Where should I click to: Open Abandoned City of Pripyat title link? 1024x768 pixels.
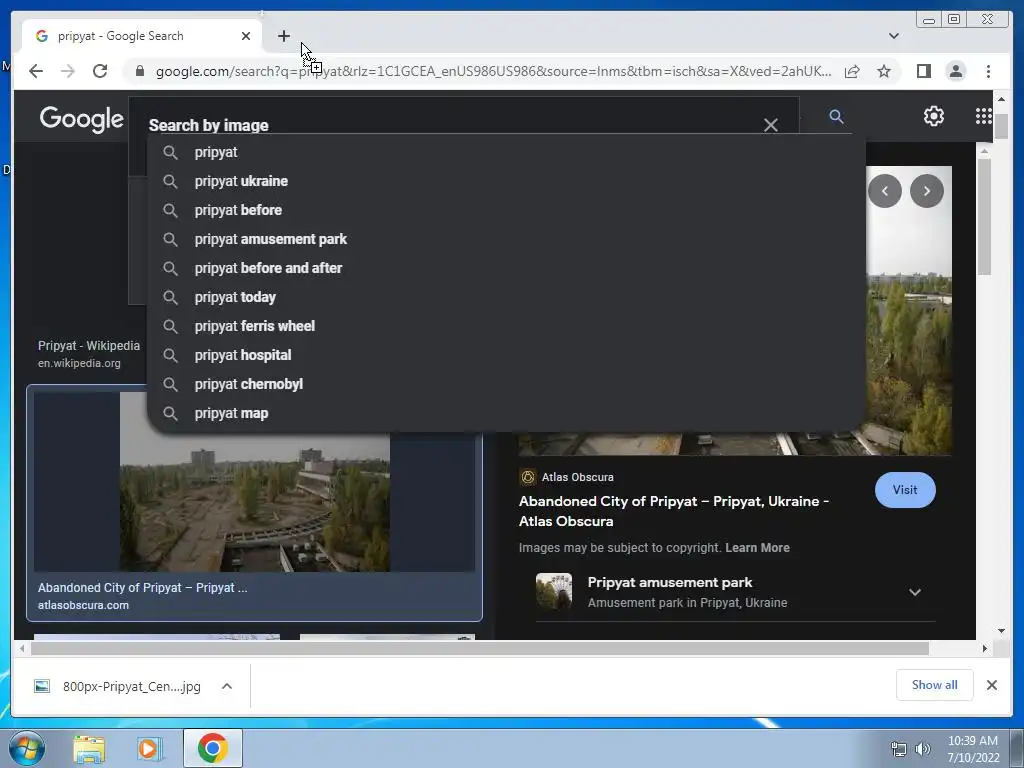(x=674, y=511)
